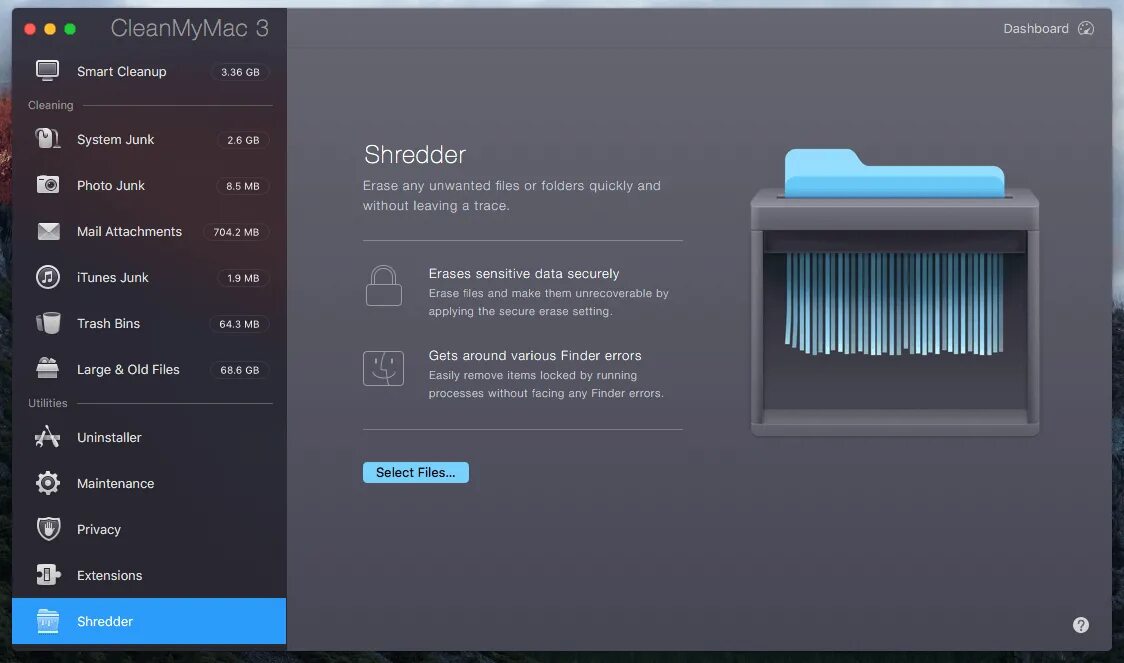
Task: Click the 64.3 MB Trash Bins badge
Action: [239, 324]
